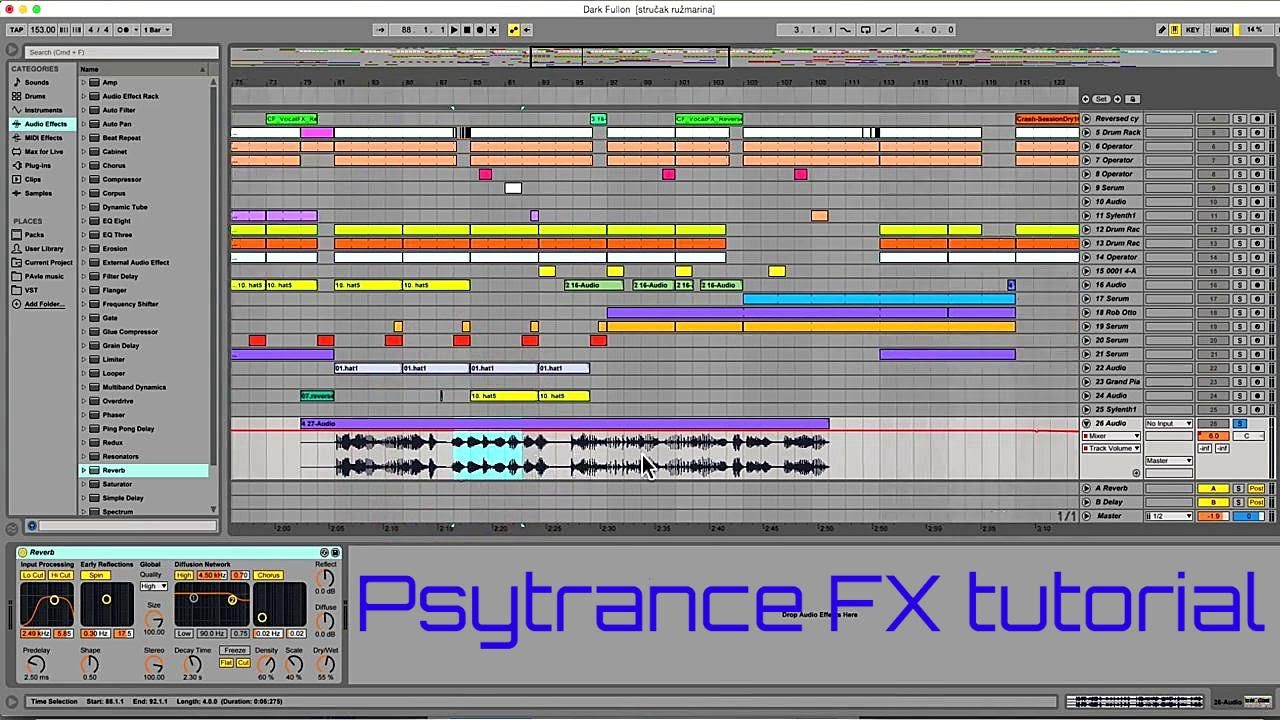
Task: Expand the Audio Effect Rack entry
Action: tap(84, 96)
